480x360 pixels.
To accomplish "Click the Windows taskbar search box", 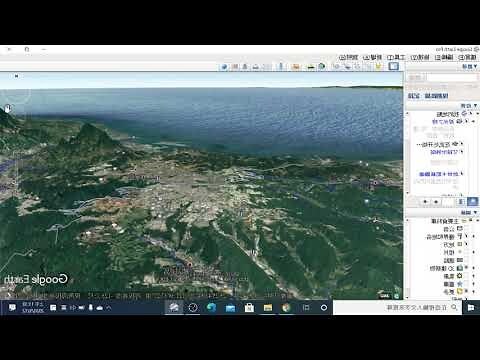I will click(398, 307).
